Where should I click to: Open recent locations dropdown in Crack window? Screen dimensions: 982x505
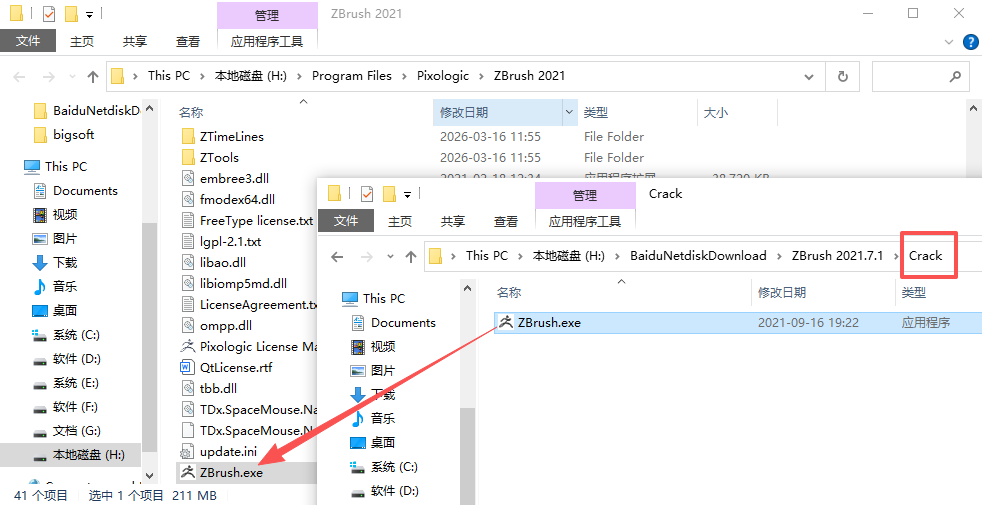tap(390, 256)
